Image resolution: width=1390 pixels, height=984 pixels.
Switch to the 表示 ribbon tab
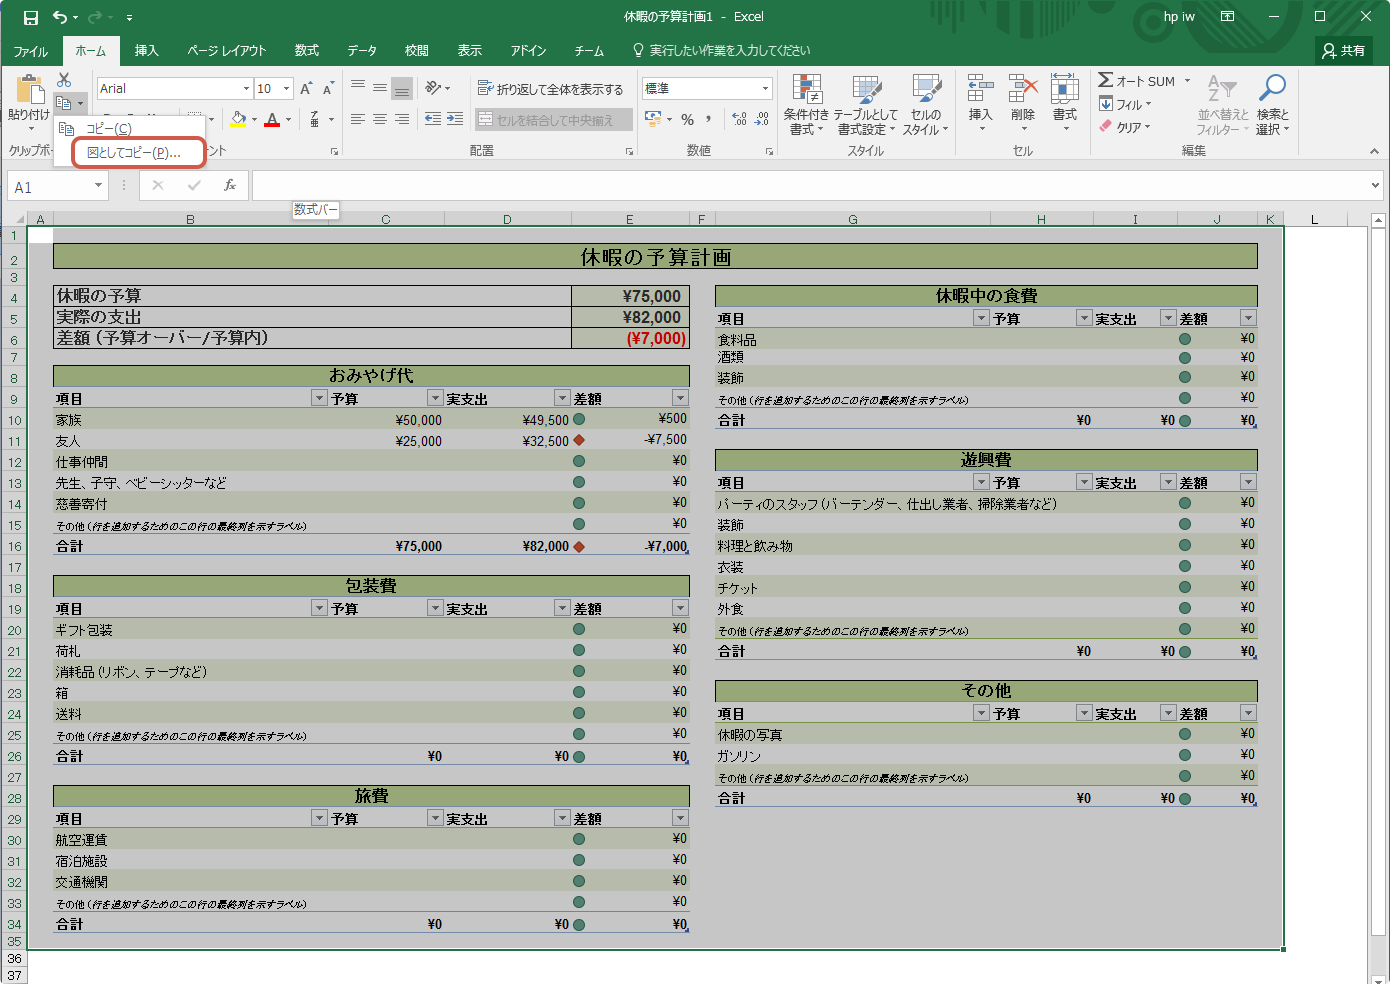pos(470,51)
